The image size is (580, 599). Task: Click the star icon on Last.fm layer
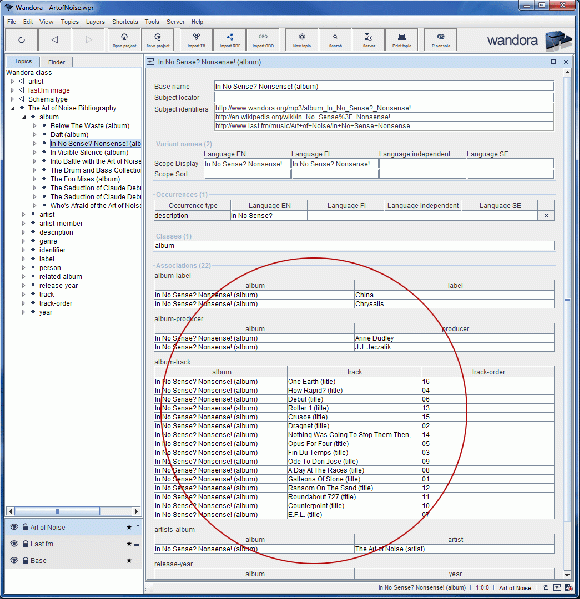coord(129,544)
